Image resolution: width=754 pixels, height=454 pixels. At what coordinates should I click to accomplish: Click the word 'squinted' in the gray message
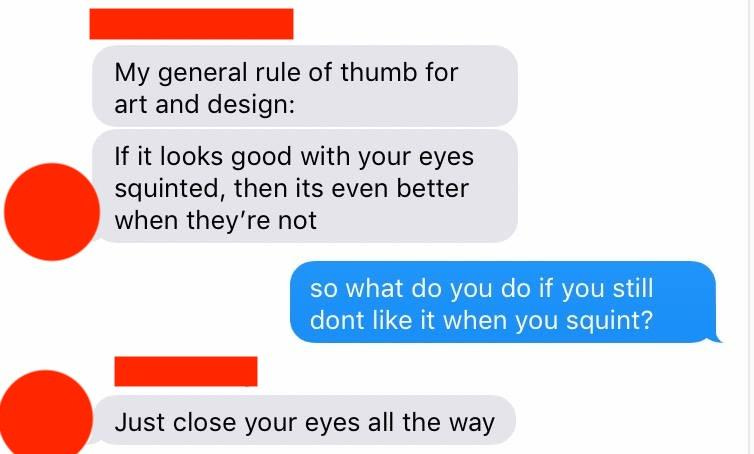coord(167,189)
